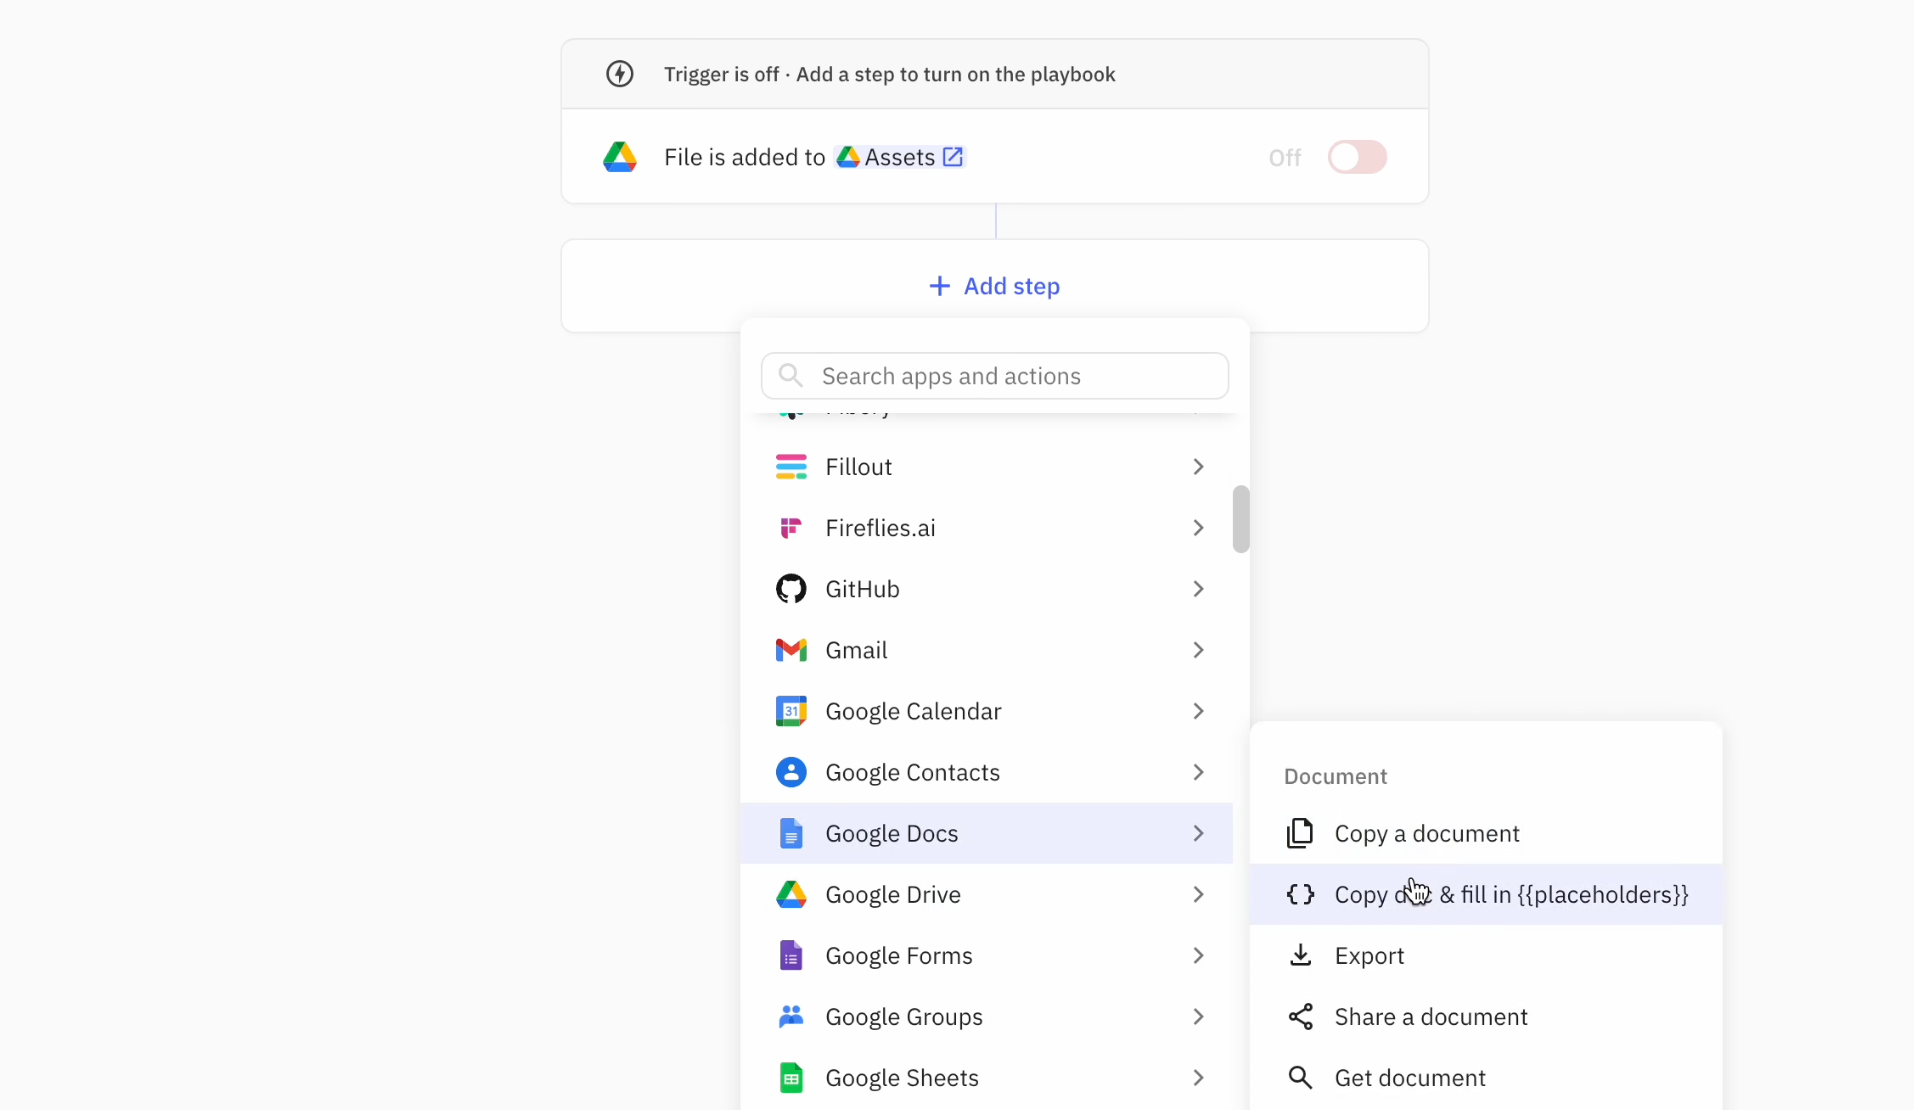Click the app list scrollbar thumb
Screen dimensions: 1914x1110
coord(1241,519)
